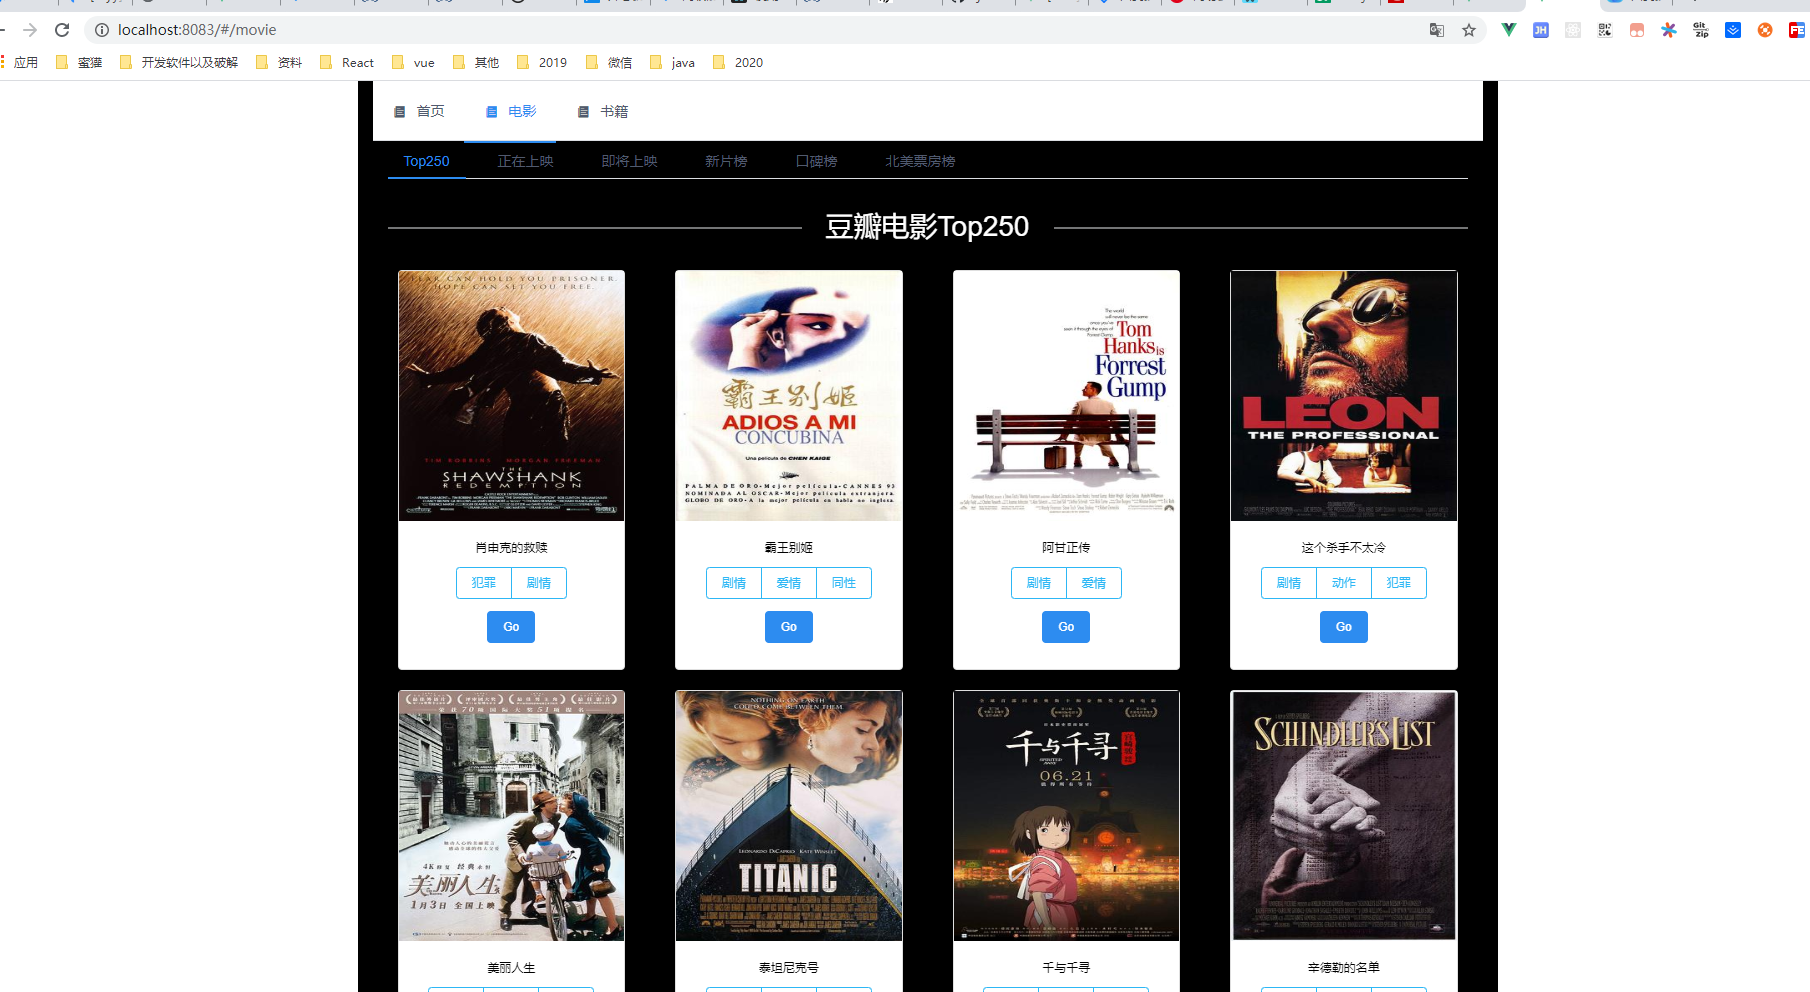
Task: Switch to the Top250 tab
Action: point(426,161)
